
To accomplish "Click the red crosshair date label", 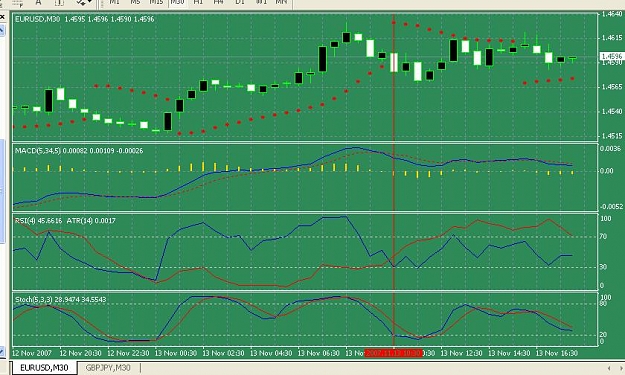I will [x=394, y=353].
